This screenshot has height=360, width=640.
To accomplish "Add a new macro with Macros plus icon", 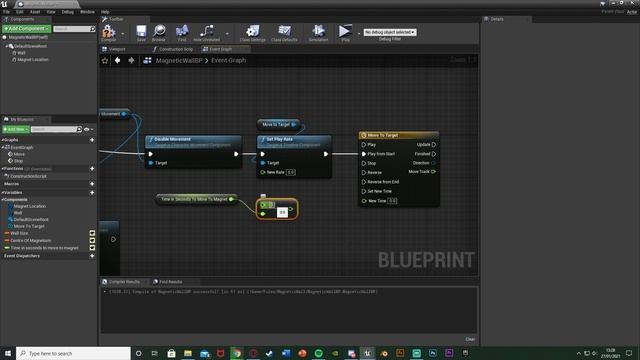I will (92, 184).
